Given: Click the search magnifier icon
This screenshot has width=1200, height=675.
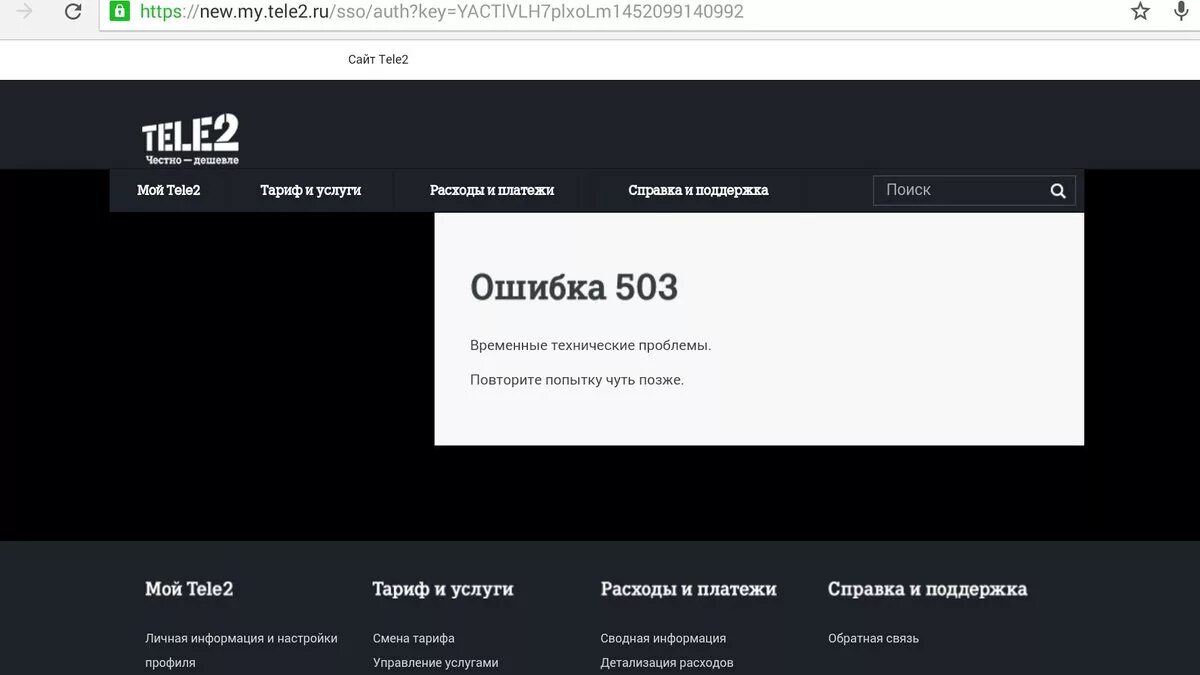Looking at the screenshot, I should coord(1058,191).
